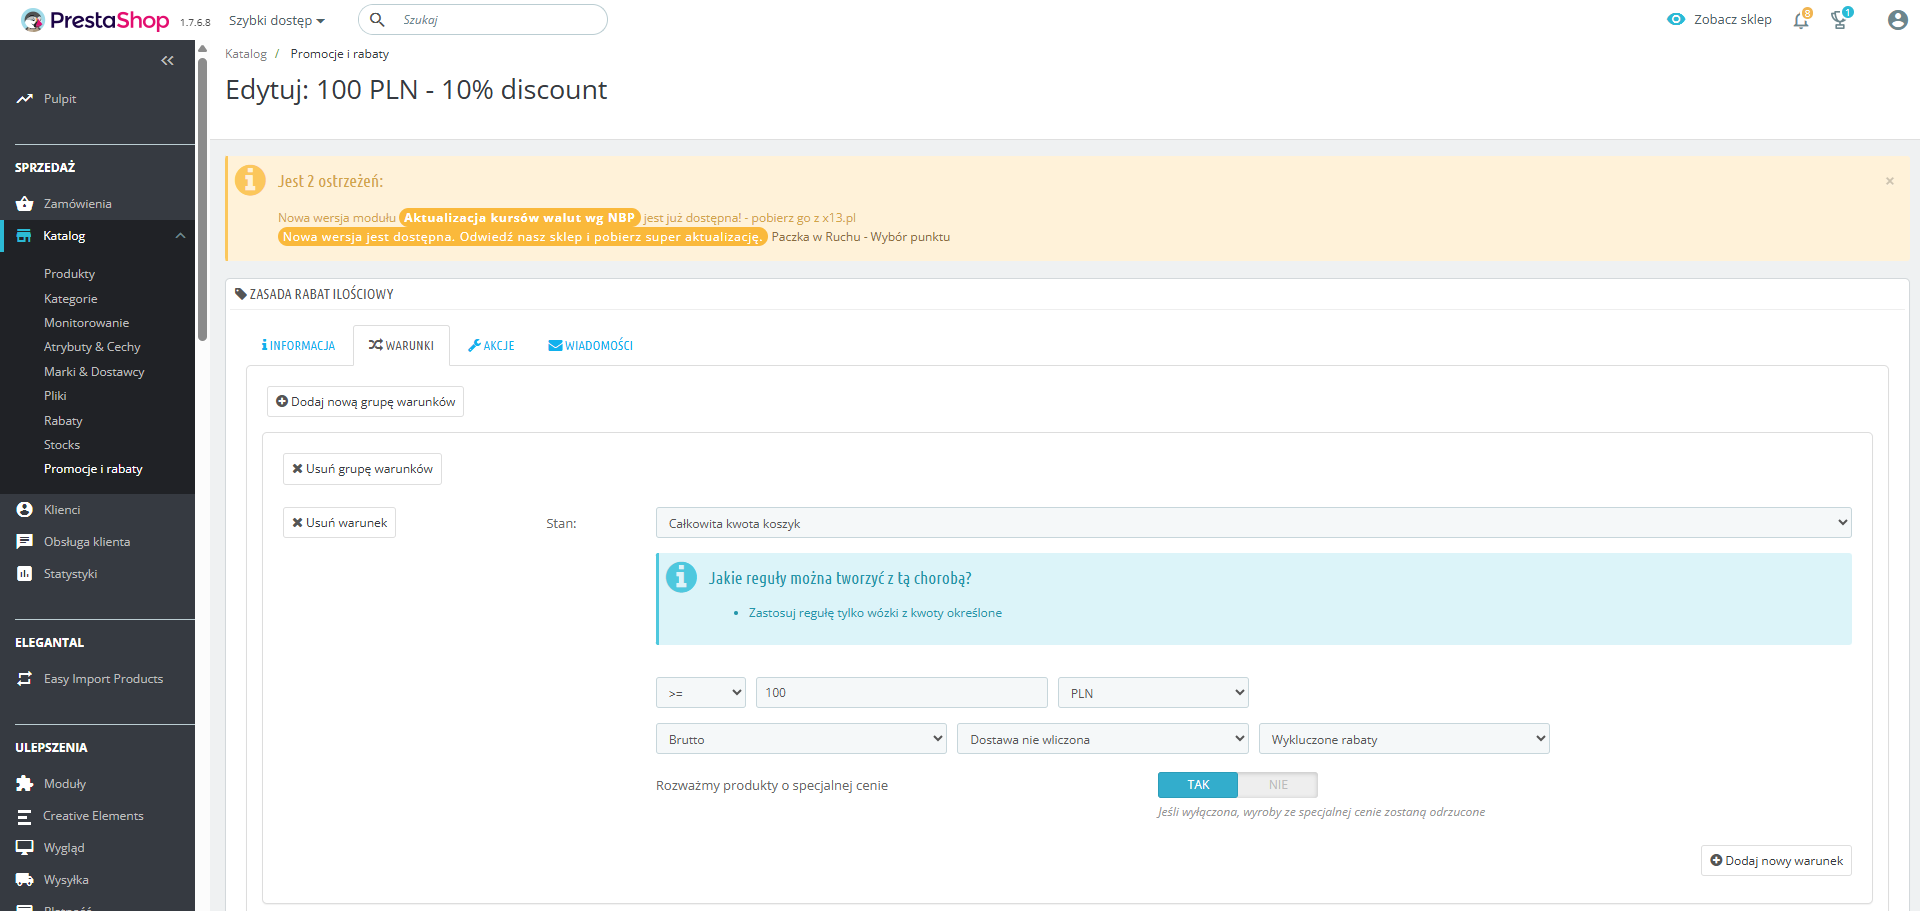Screen dimensions: 1920x911
Task: Click the Obsługa klienta chat icon
Action: coord(25,542)
